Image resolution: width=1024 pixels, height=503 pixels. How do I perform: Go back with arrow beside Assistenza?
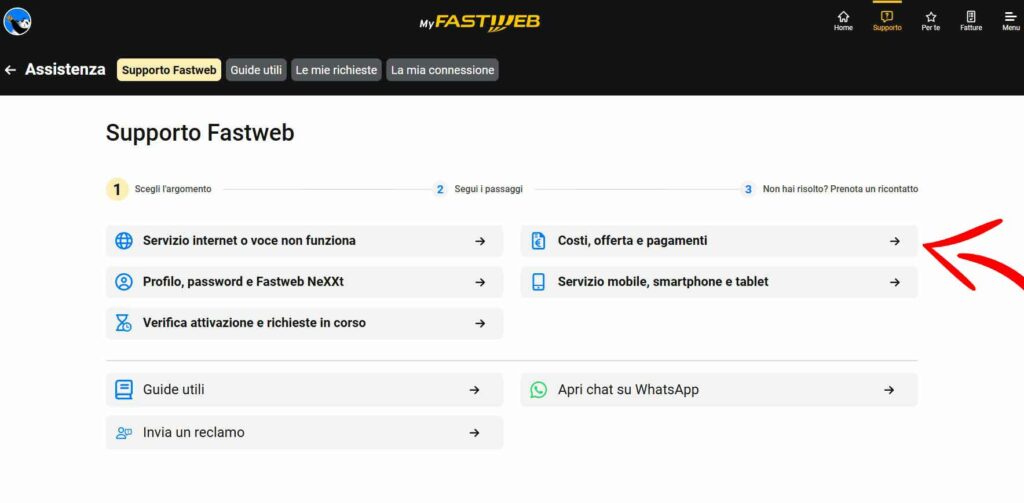click(10, 70)
